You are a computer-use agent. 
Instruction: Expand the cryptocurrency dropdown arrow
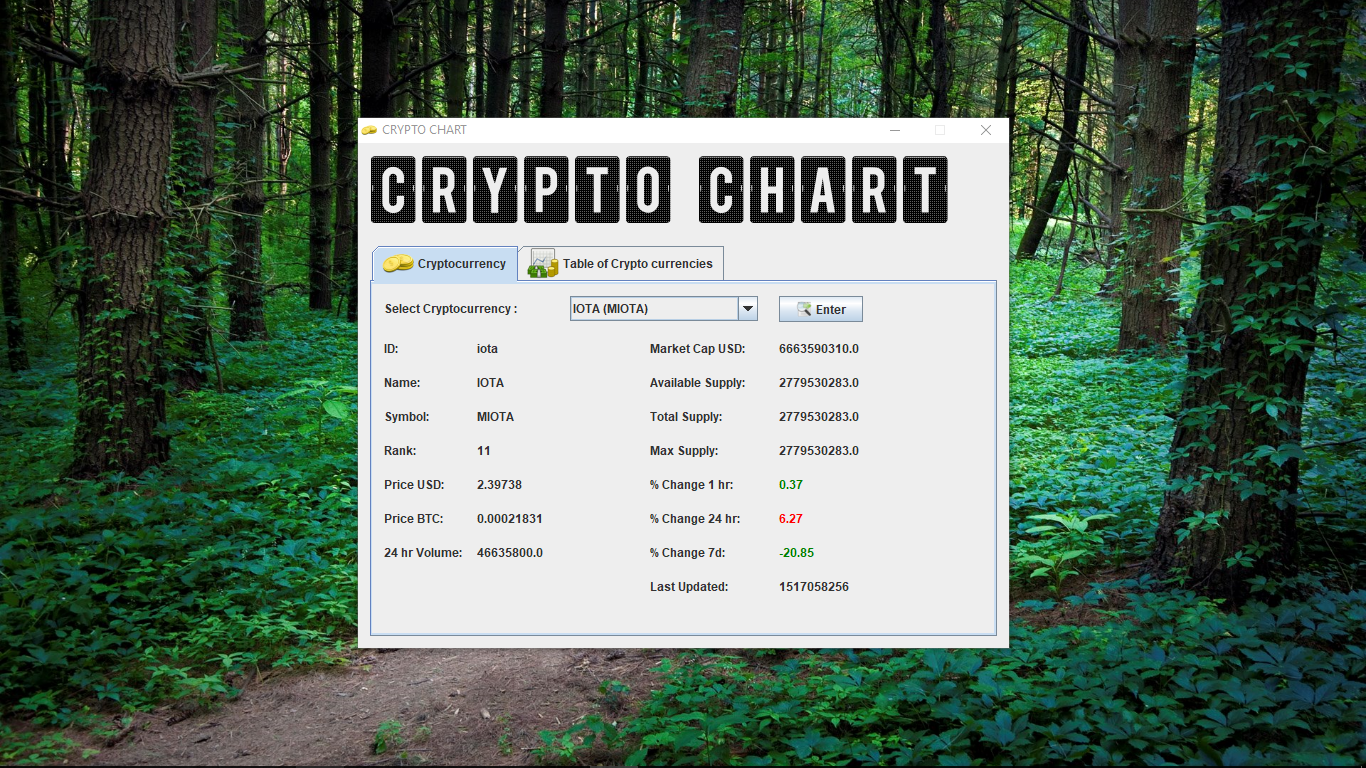click(x=747, y=309)
